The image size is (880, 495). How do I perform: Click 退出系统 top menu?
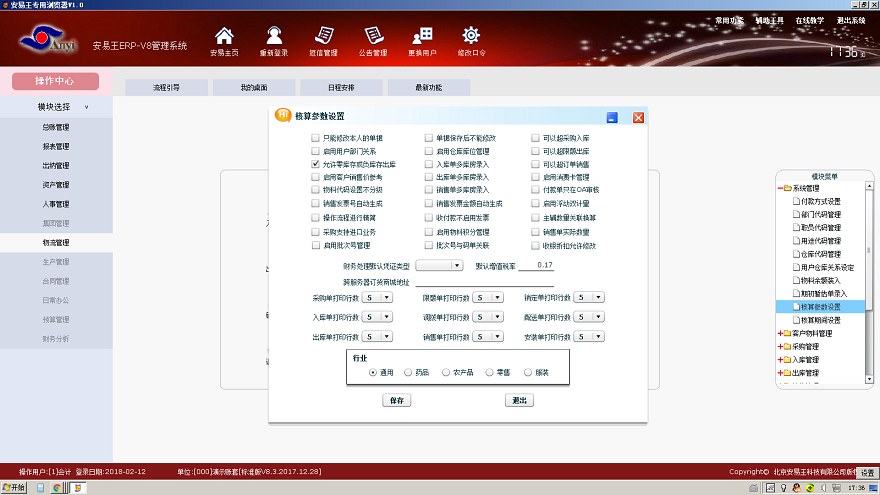(x=851, y=20)
